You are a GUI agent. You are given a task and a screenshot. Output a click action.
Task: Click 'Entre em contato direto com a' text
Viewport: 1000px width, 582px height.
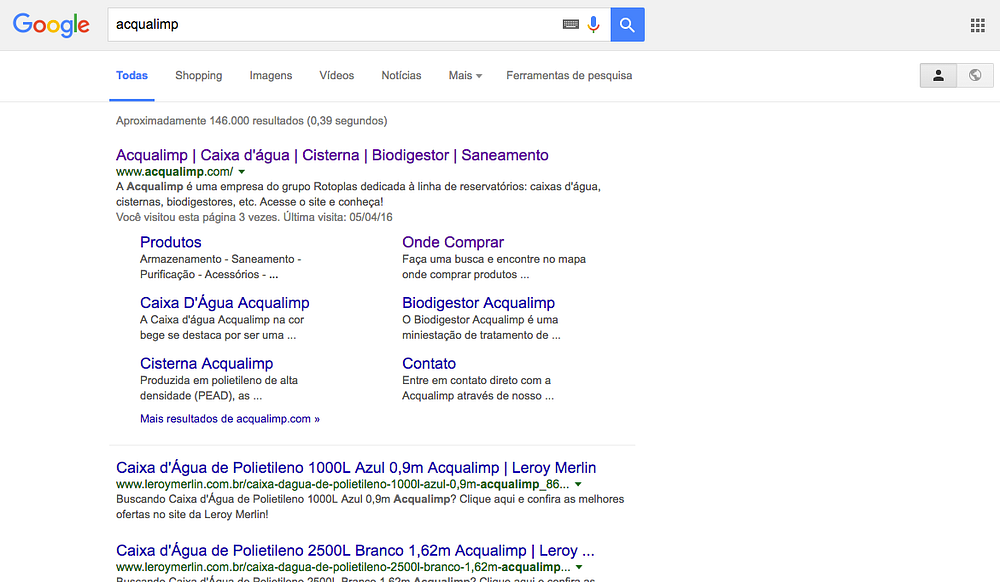coord(476,381)
